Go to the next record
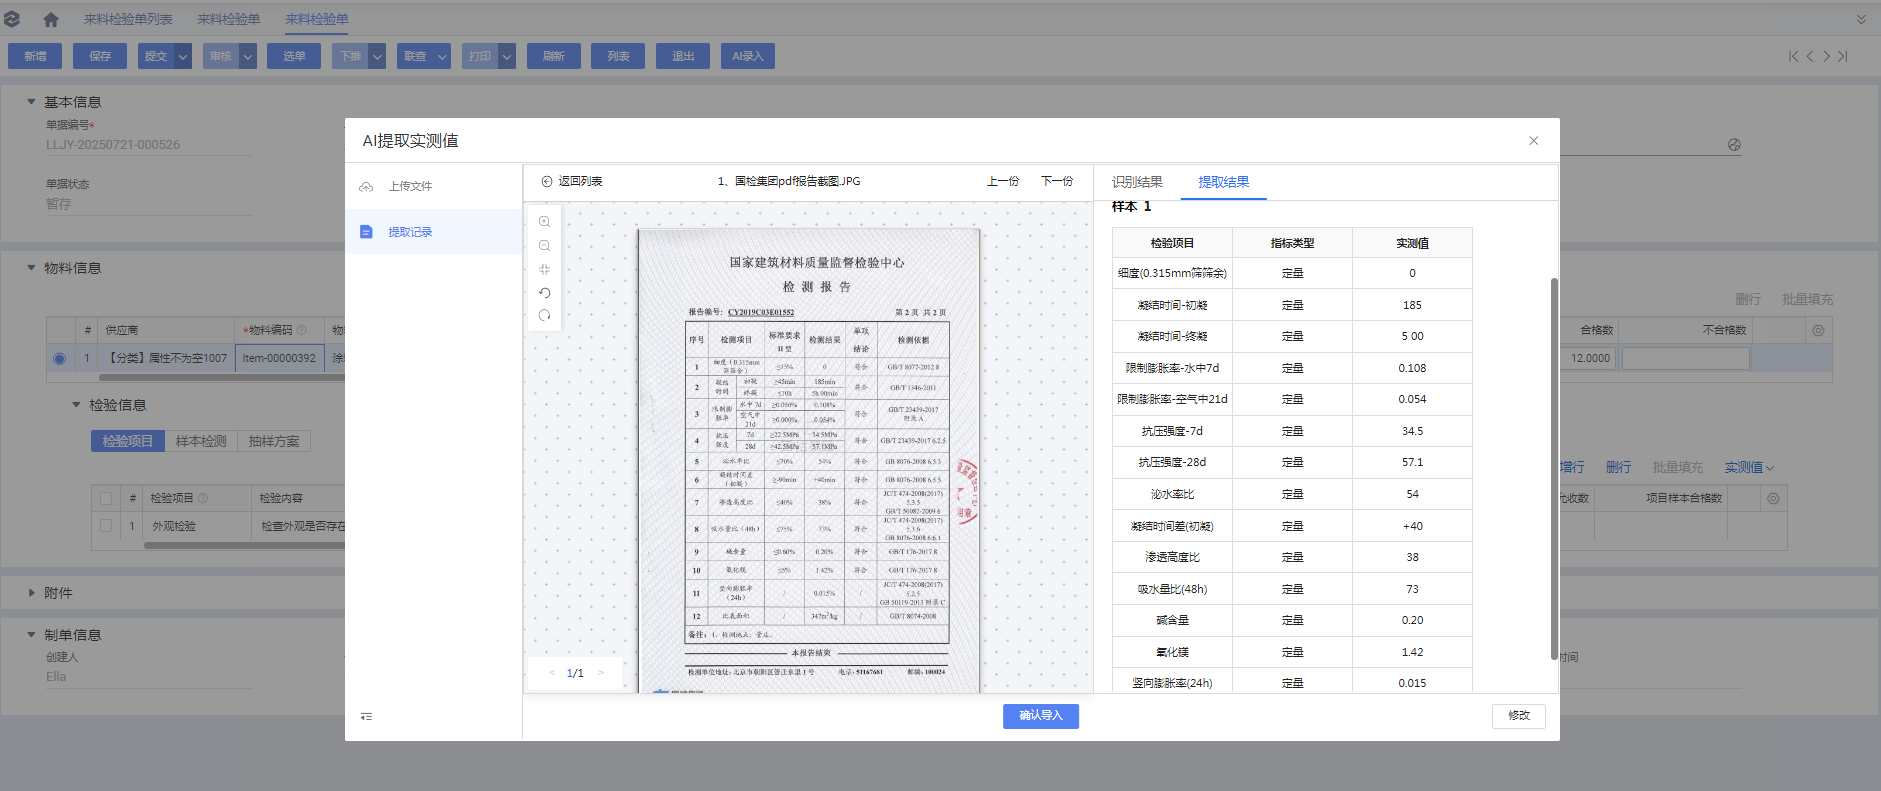 (x=1826, y=56)
